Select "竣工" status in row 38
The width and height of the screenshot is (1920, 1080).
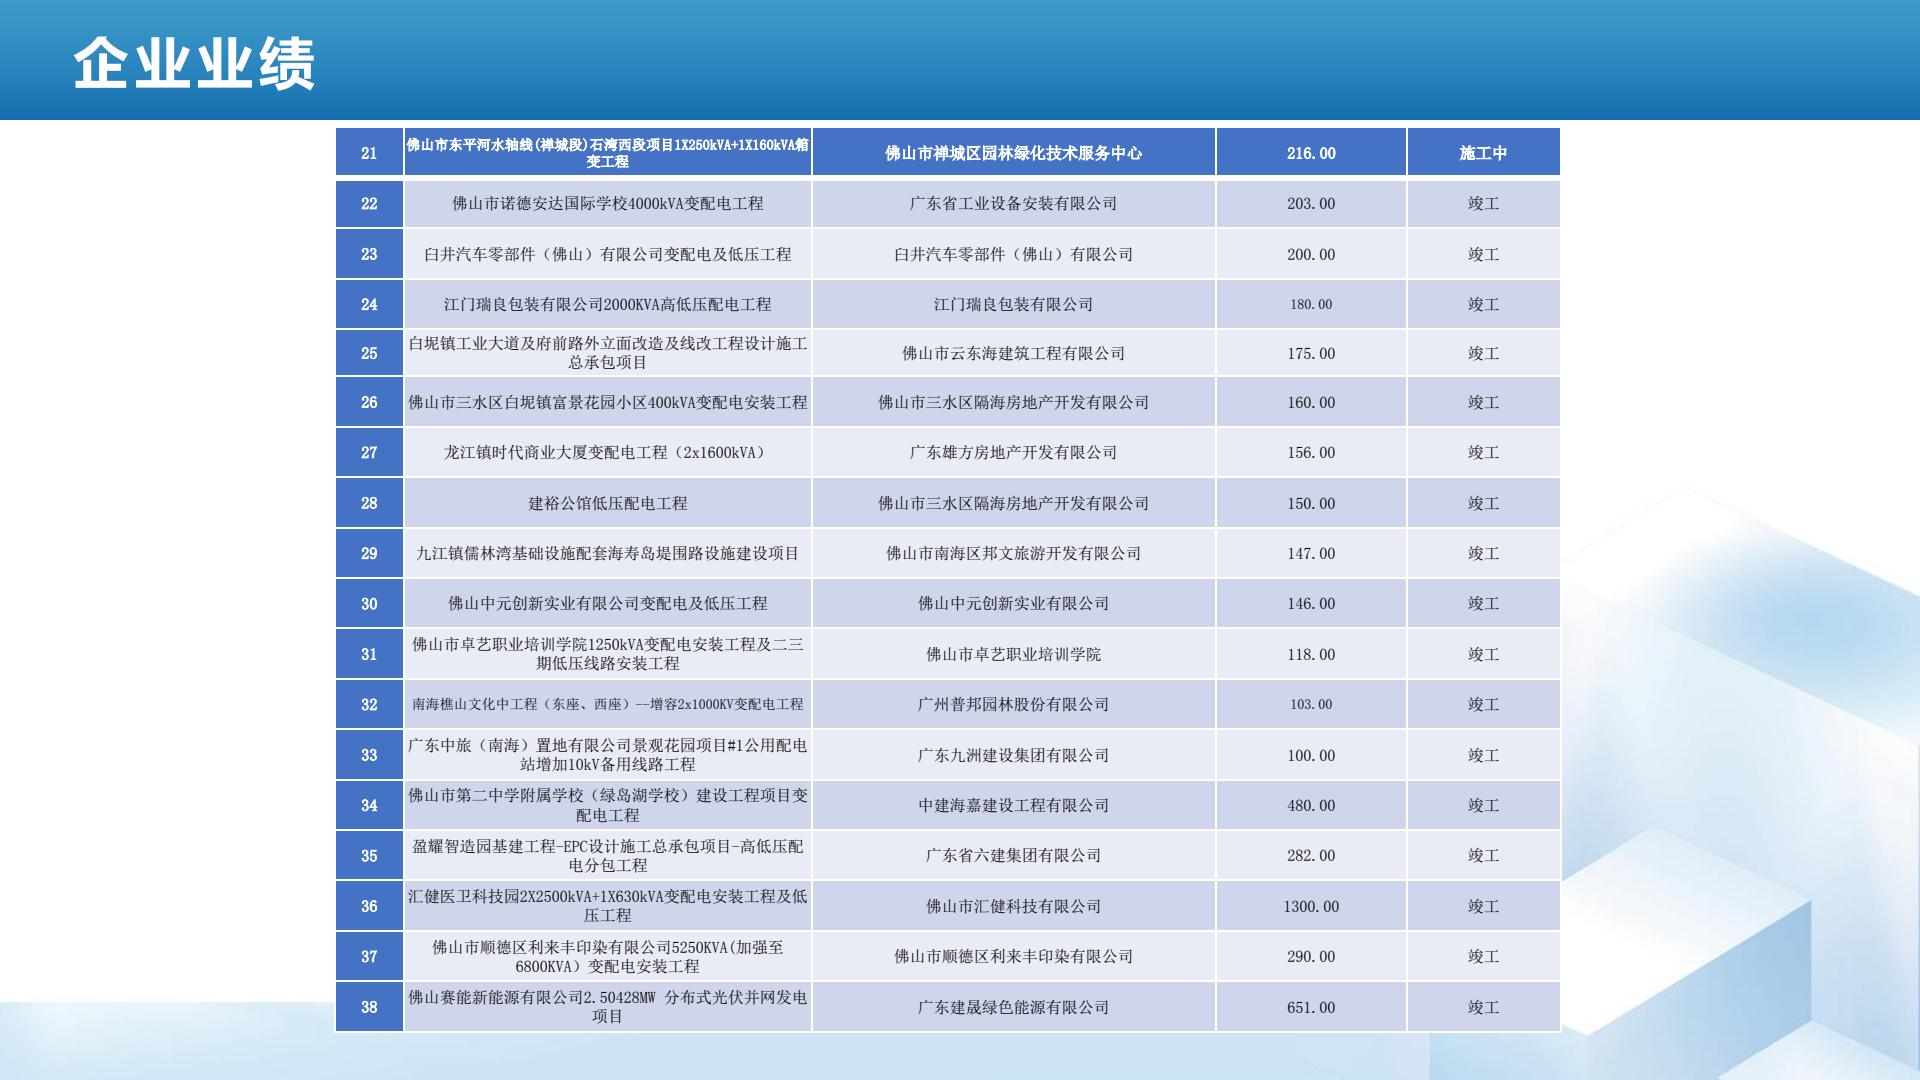tap(1483, 1008)
